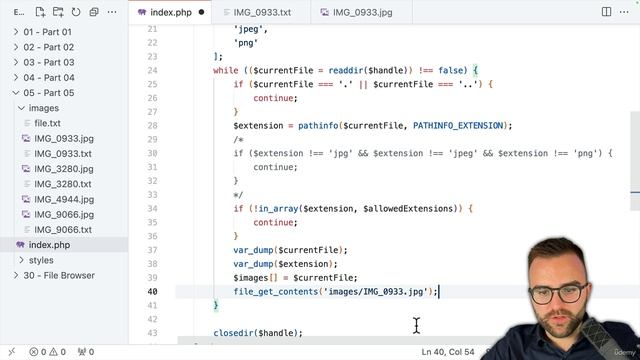The width and height of the screenshot is (640, 360).
Task: Open IMG_0933.jpg from the file tree
Action: 64,138
